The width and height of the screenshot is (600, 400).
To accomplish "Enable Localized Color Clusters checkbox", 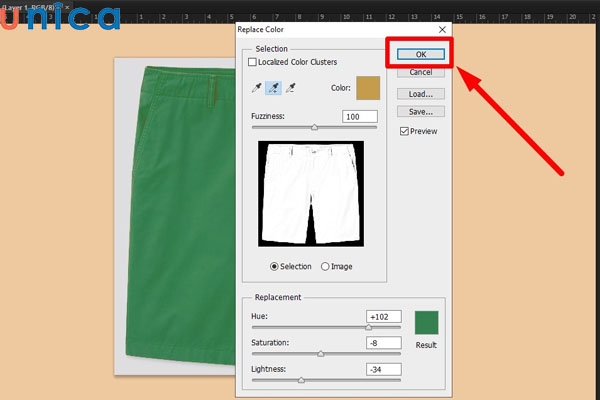I will [253, 62].
